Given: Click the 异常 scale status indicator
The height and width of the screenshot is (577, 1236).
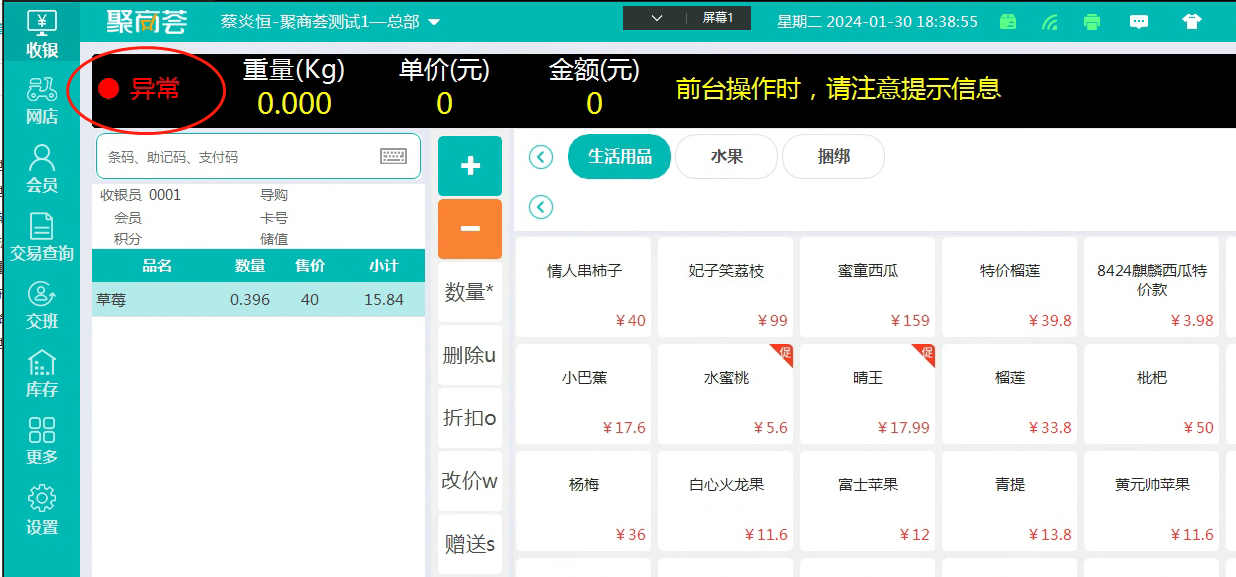Looking at the screenshot, I should (140, 89).
